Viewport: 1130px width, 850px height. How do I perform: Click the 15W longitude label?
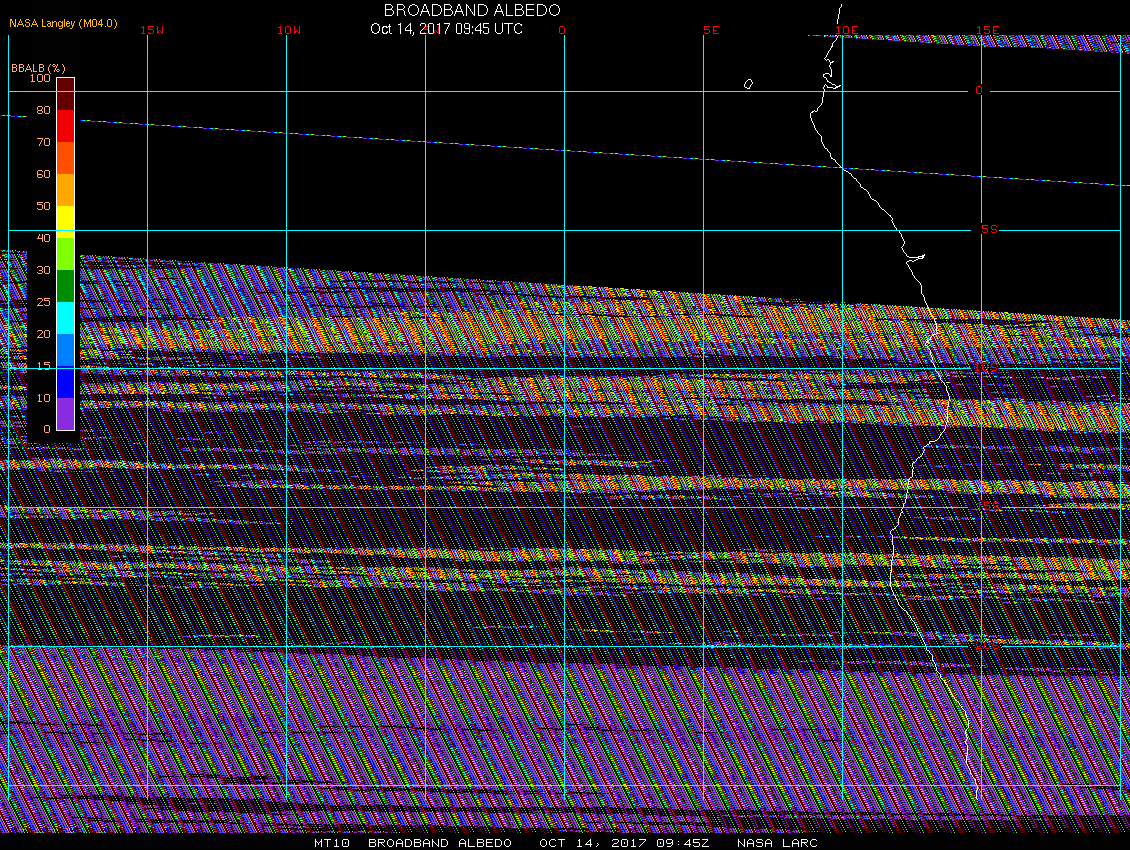point(152,30)
